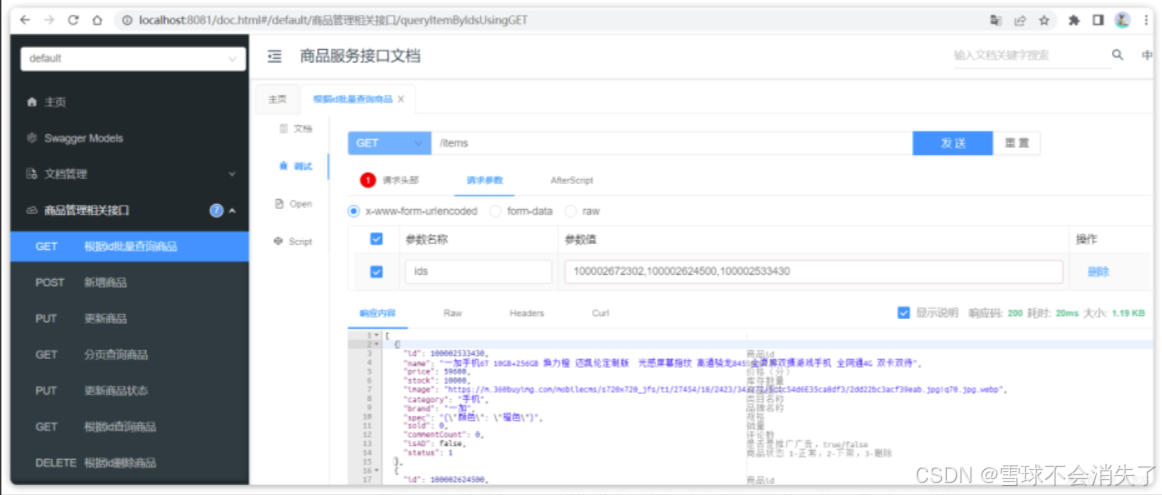
Task: Switch to the Curl response tab
Action: pos(600,313)
